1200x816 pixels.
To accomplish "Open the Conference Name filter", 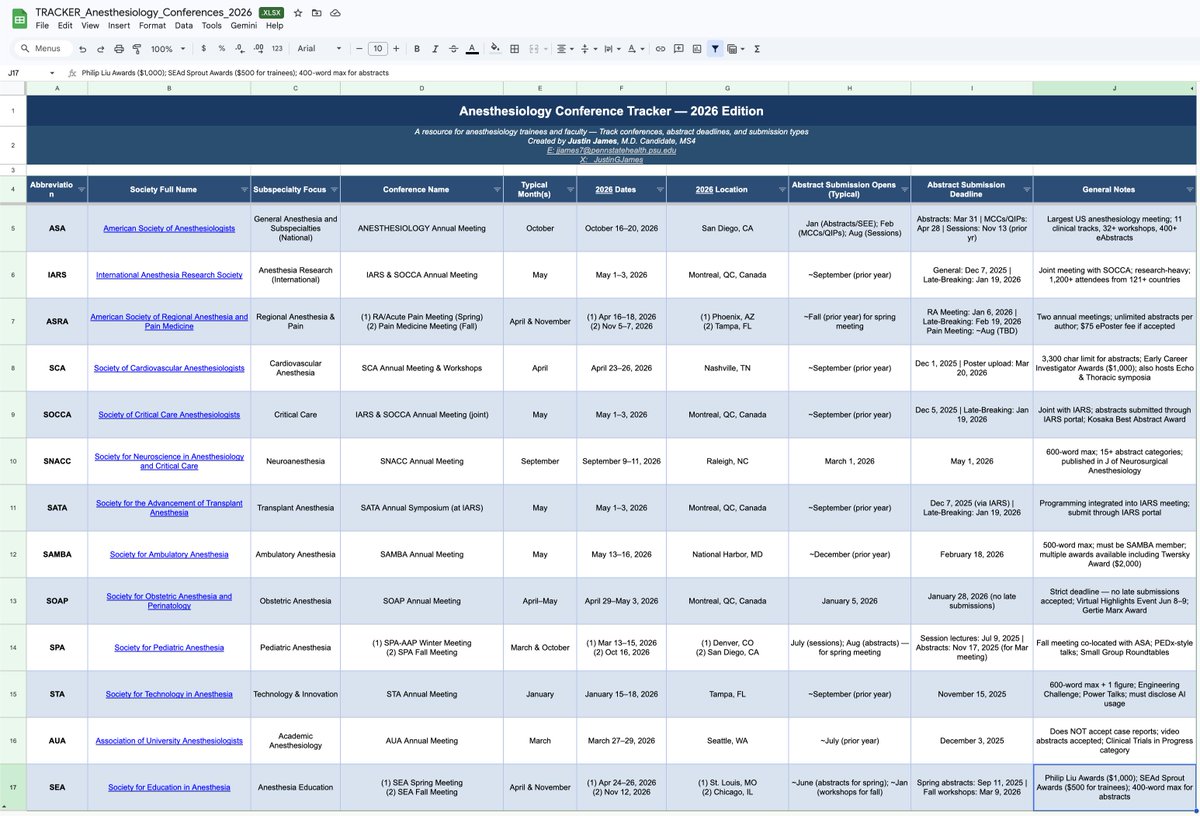I will point(497,189).
